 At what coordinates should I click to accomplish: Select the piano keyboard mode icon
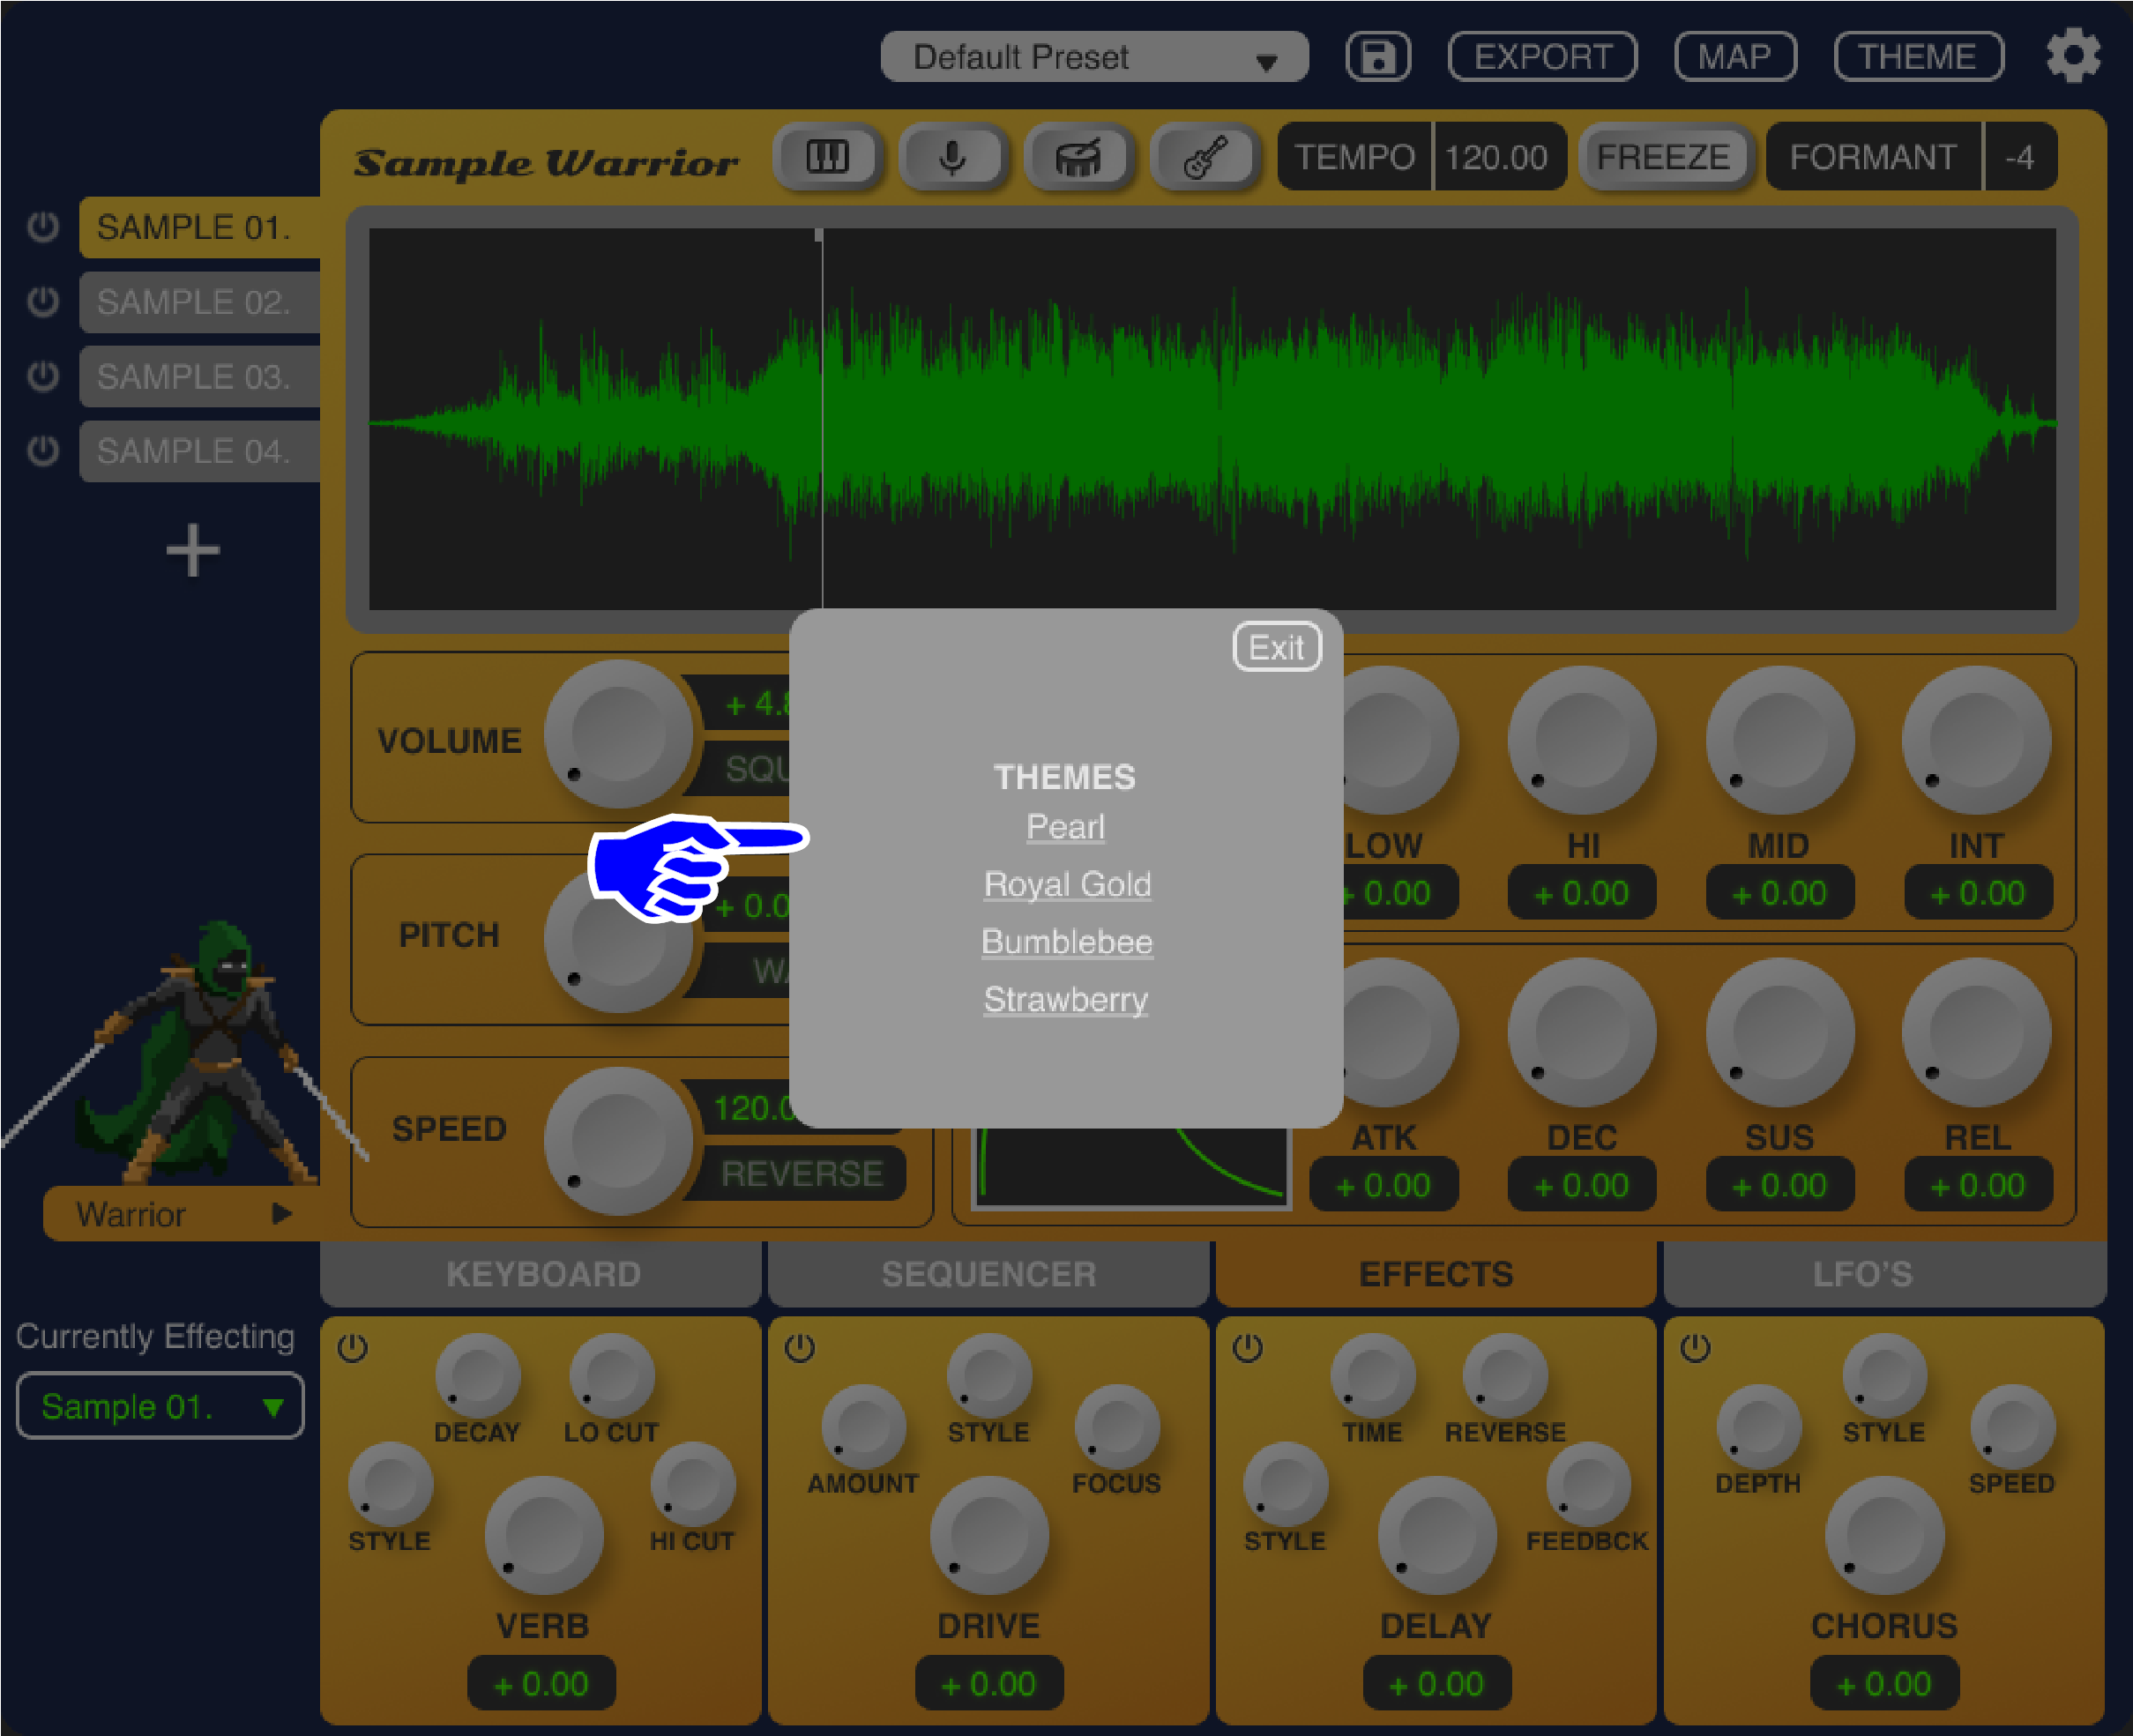pyautogui.click(x=827, y=157)
